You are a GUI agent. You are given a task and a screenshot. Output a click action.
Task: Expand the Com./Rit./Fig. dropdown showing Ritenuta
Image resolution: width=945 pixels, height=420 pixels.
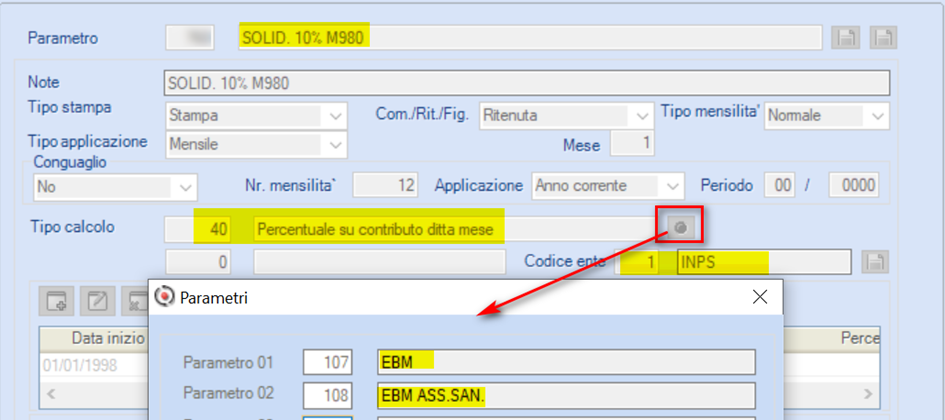pyautogui.click(x=567, y=116)
